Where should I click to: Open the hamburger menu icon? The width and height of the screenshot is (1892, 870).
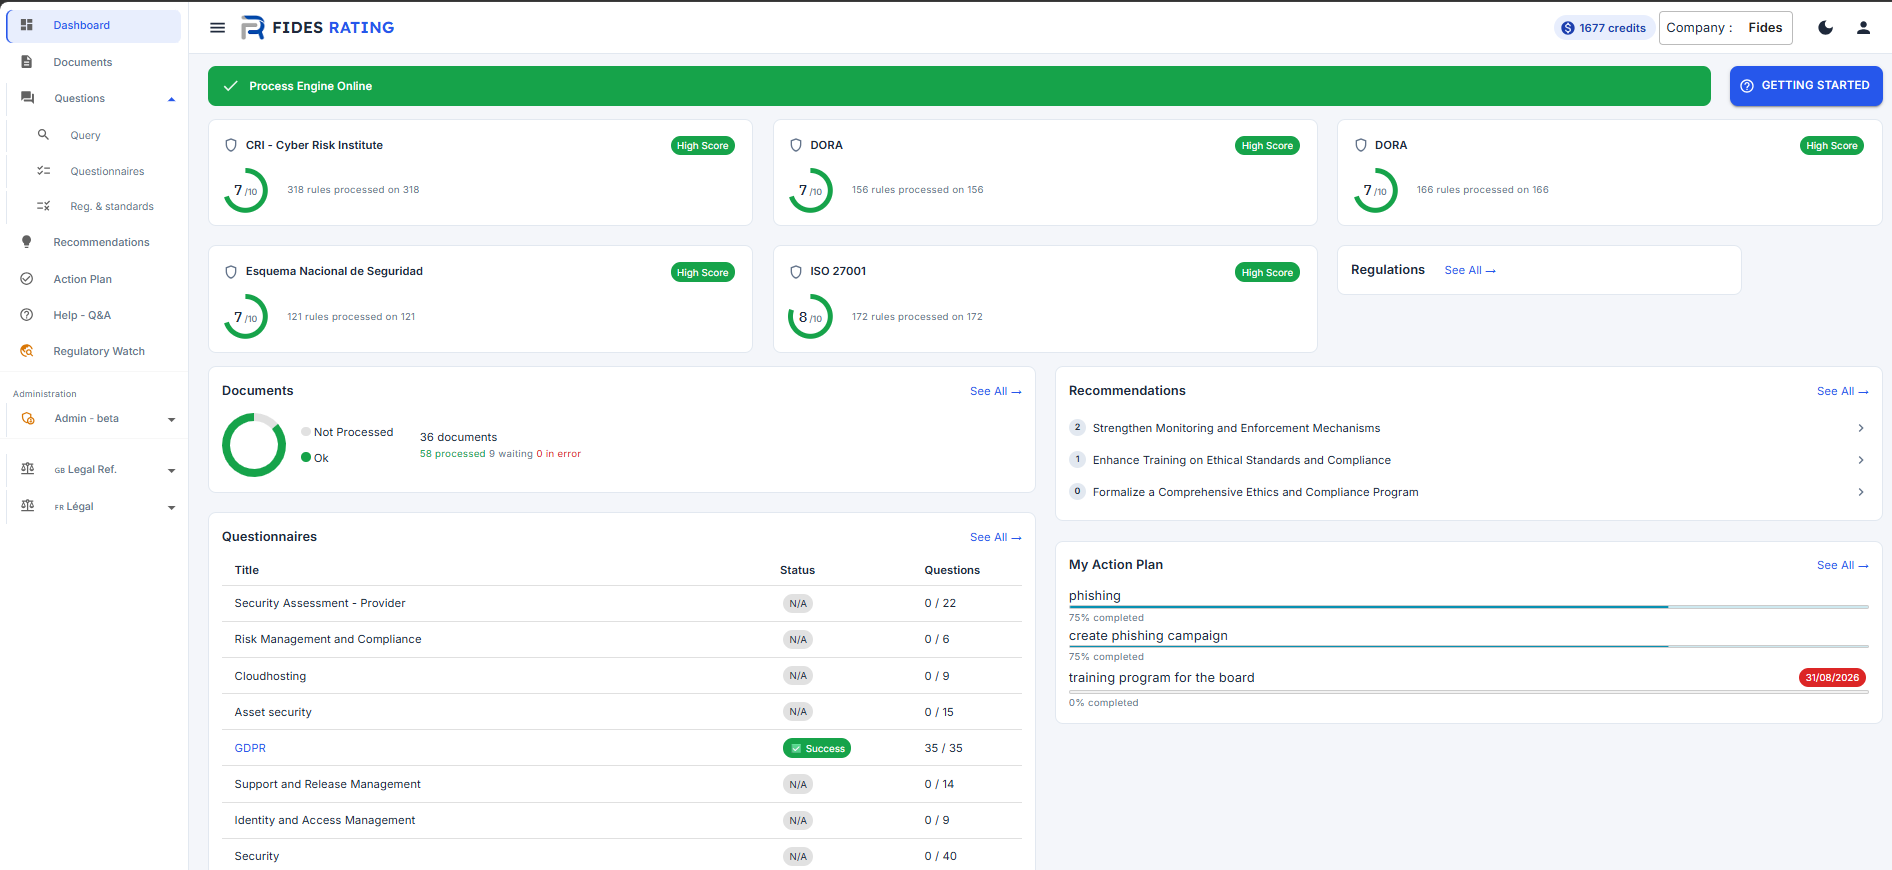pos(217,28)
